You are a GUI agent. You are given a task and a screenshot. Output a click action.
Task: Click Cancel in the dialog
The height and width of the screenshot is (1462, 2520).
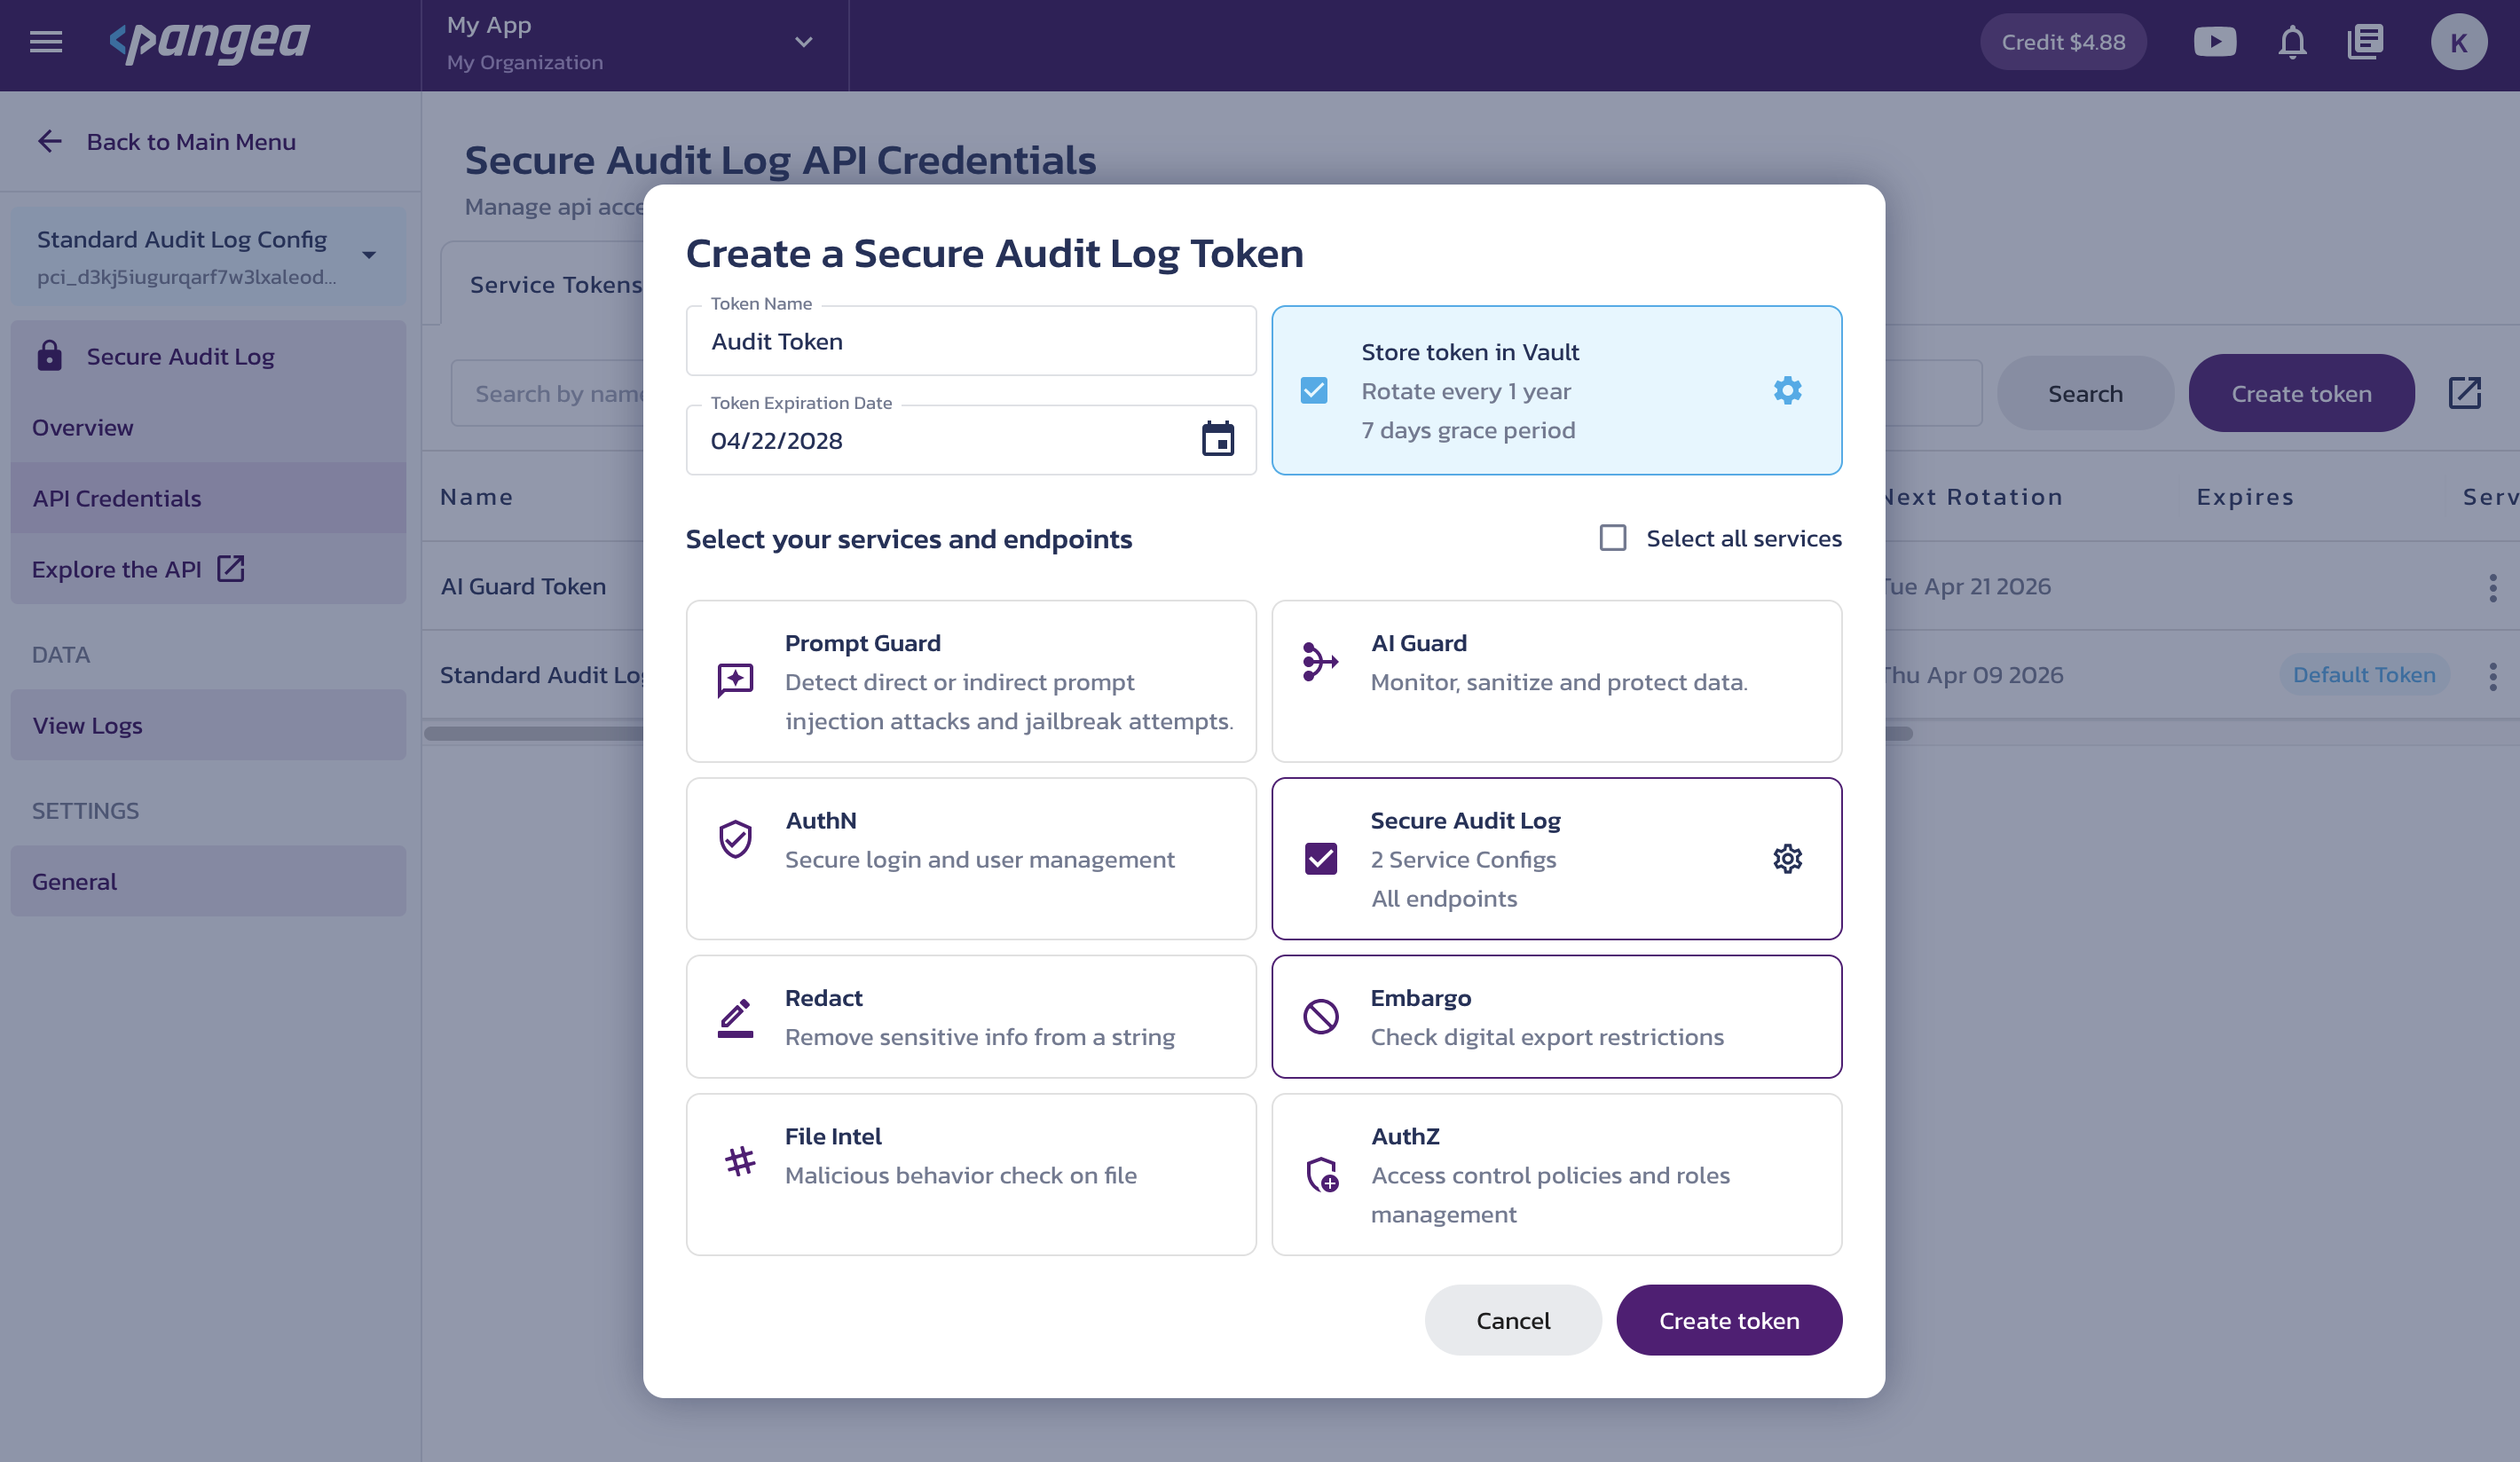click(1513, 1320)
